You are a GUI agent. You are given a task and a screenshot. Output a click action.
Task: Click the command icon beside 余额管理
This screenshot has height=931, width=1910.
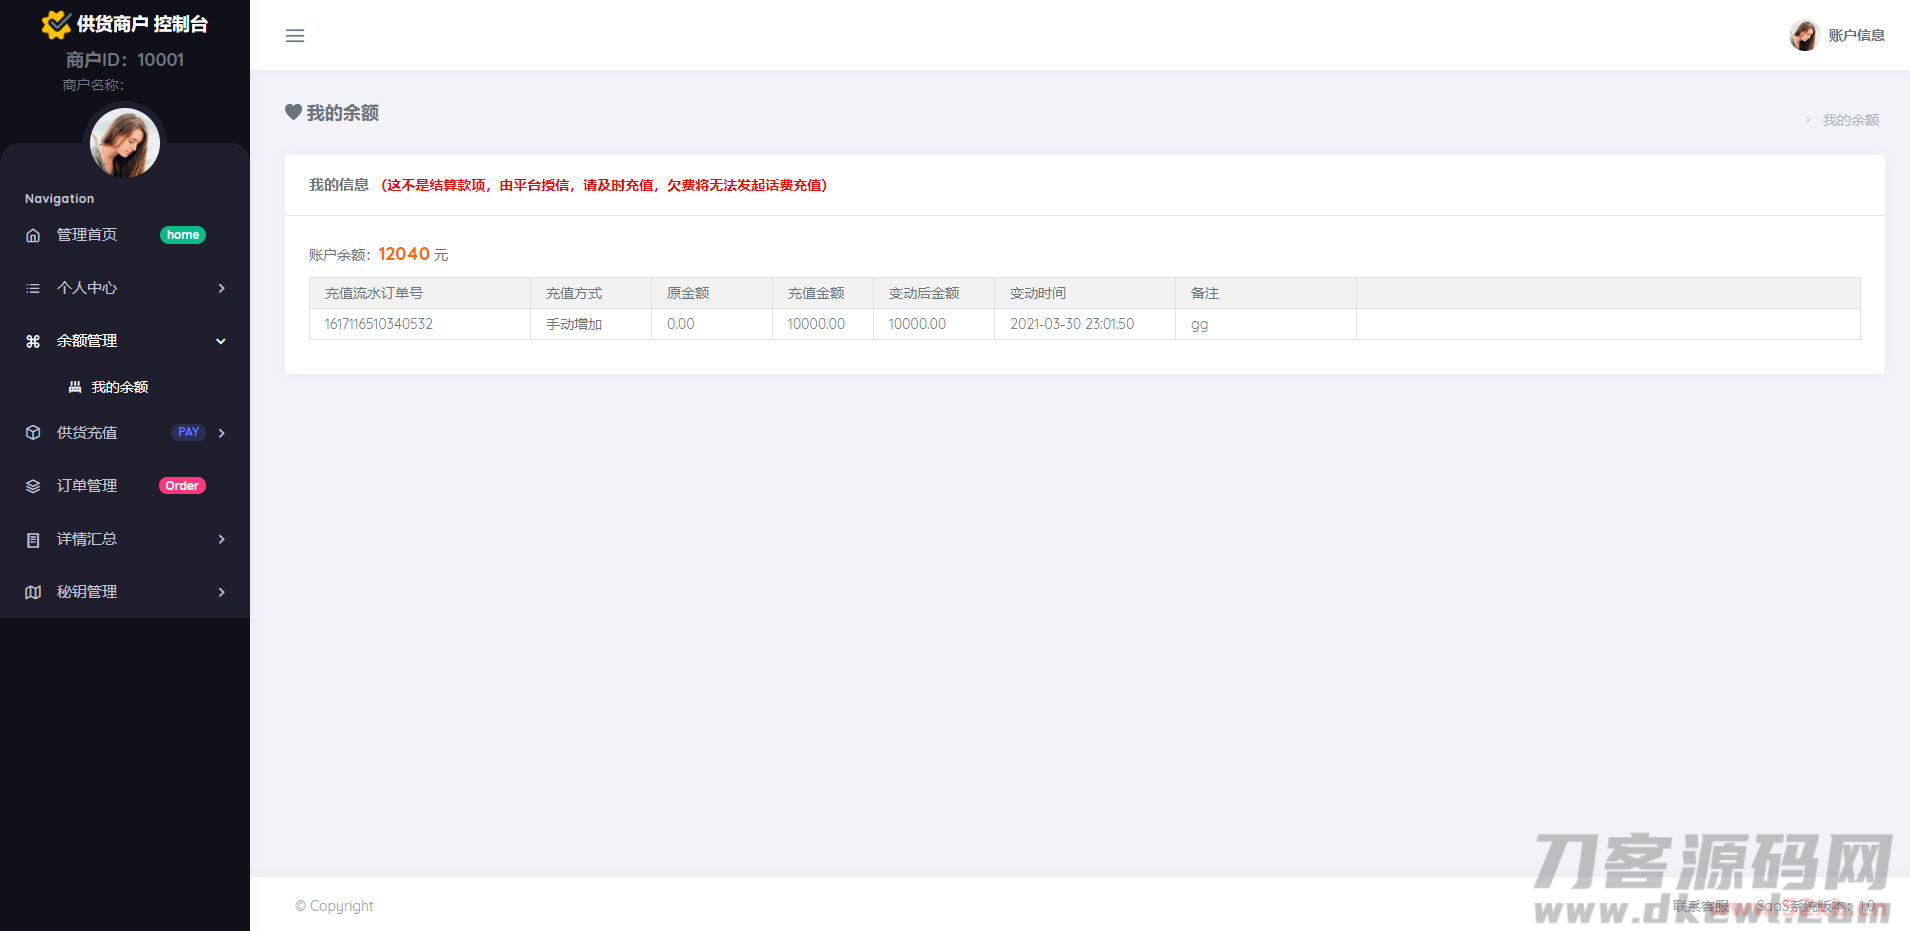[33, 341]
